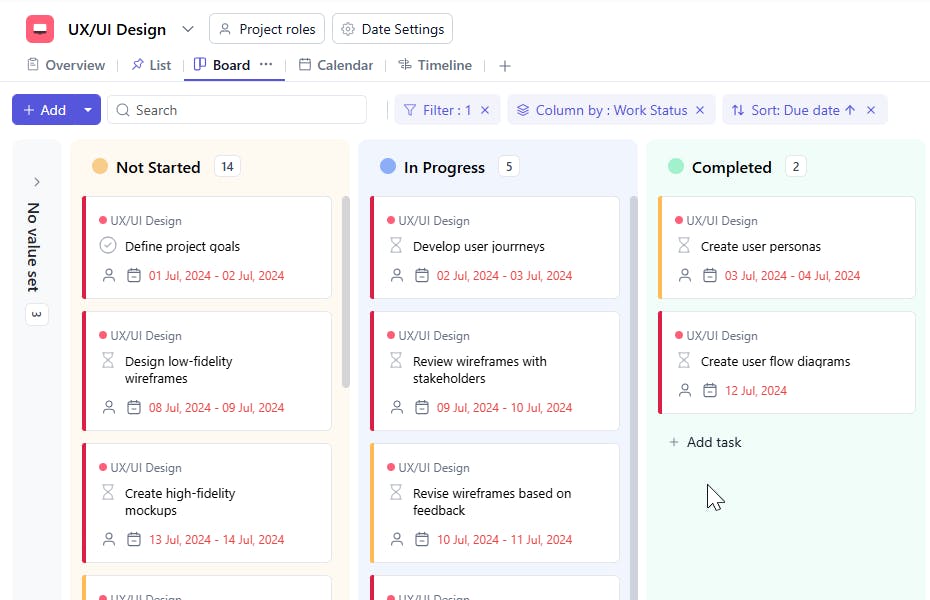Open the project name dropdown chevron
The height and width of the screenshot is (600, 930).
point(188,29)
